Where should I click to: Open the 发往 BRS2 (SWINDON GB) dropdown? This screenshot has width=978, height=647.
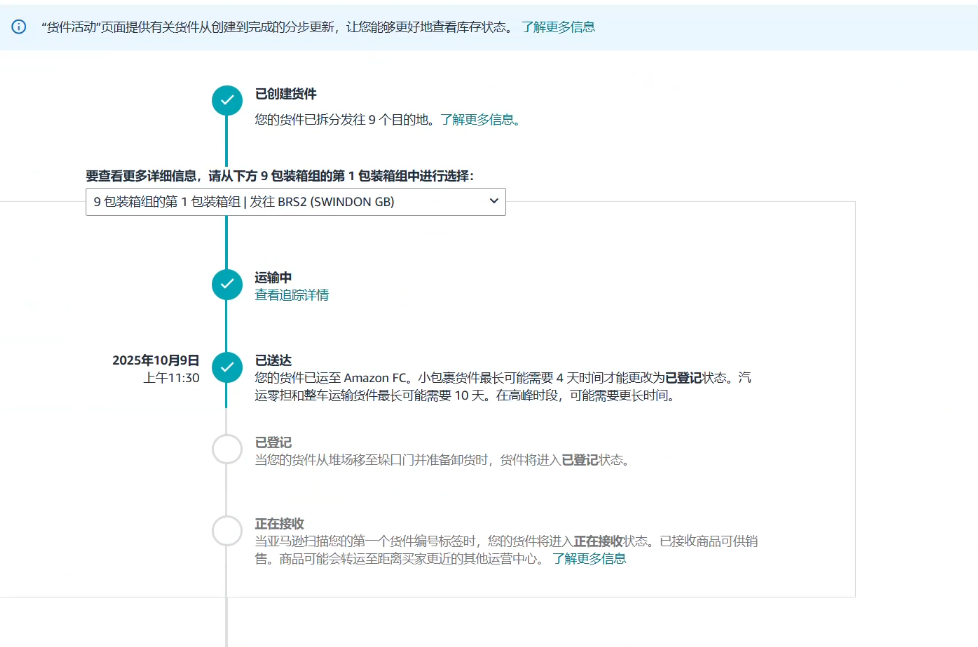point(295,202)
